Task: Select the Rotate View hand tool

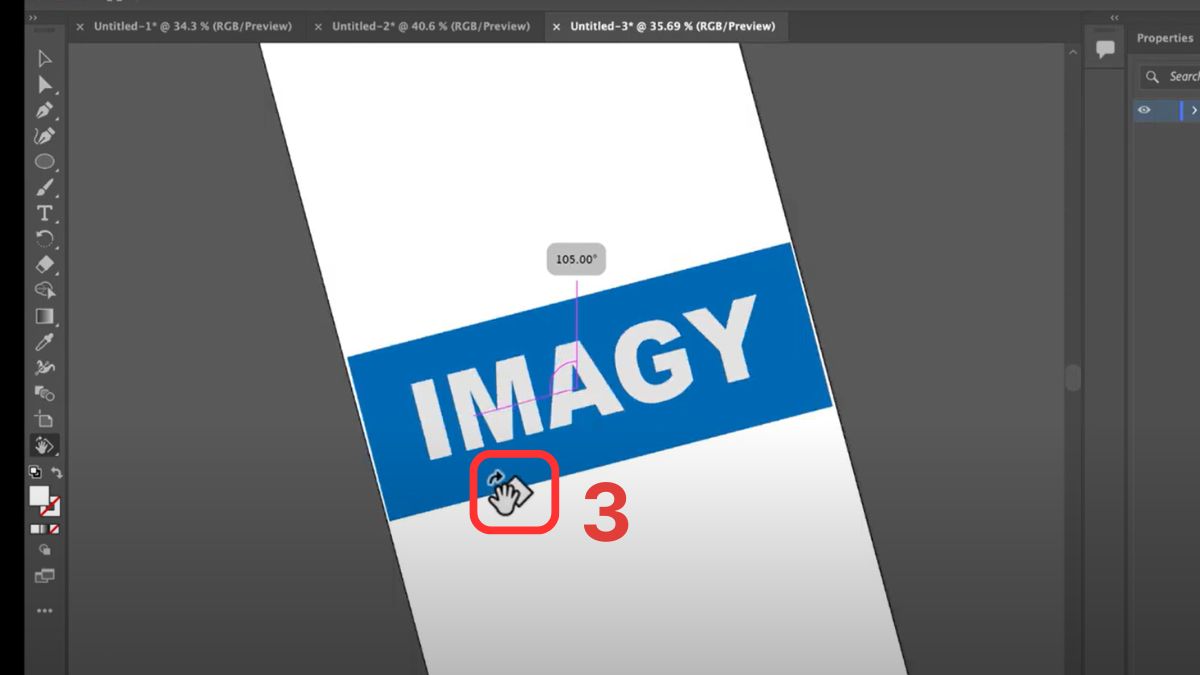Action: tap(44, 445)
